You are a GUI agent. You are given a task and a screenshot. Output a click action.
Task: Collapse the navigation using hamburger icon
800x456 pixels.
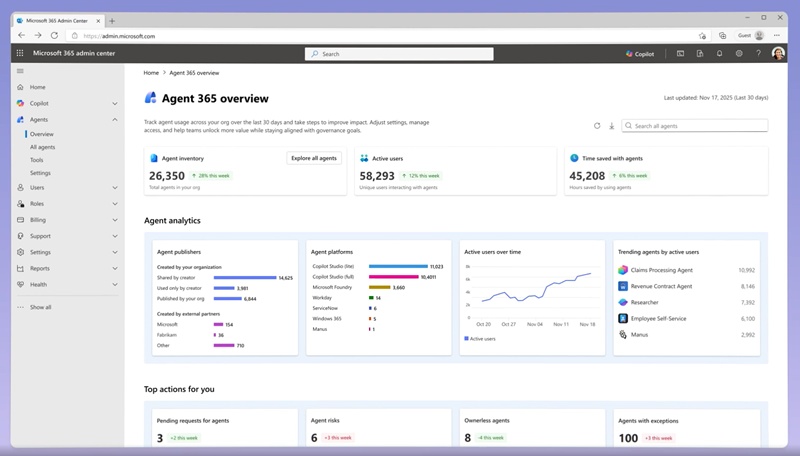[20, 71]
